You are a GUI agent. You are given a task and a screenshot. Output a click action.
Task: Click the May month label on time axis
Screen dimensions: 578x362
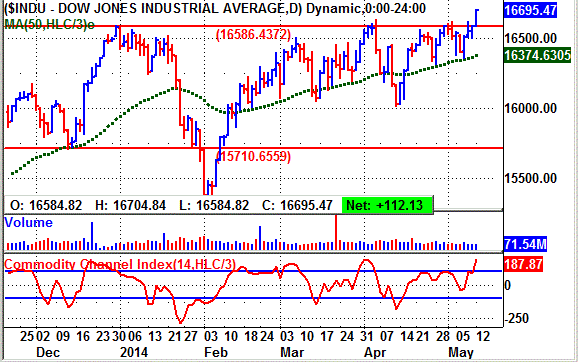(x=461, y=352)
